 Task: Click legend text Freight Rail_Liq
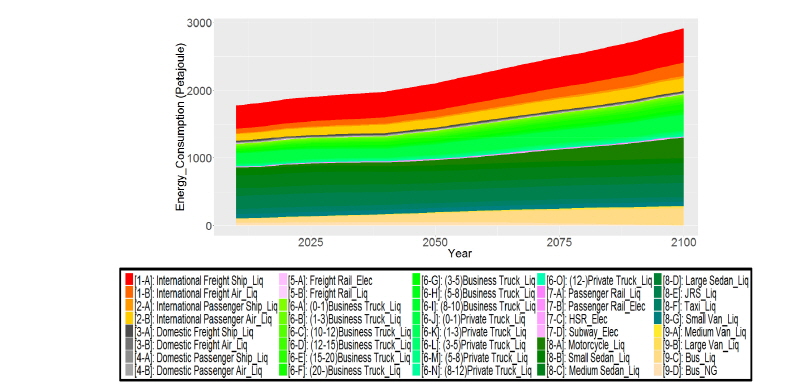point(338,293)
